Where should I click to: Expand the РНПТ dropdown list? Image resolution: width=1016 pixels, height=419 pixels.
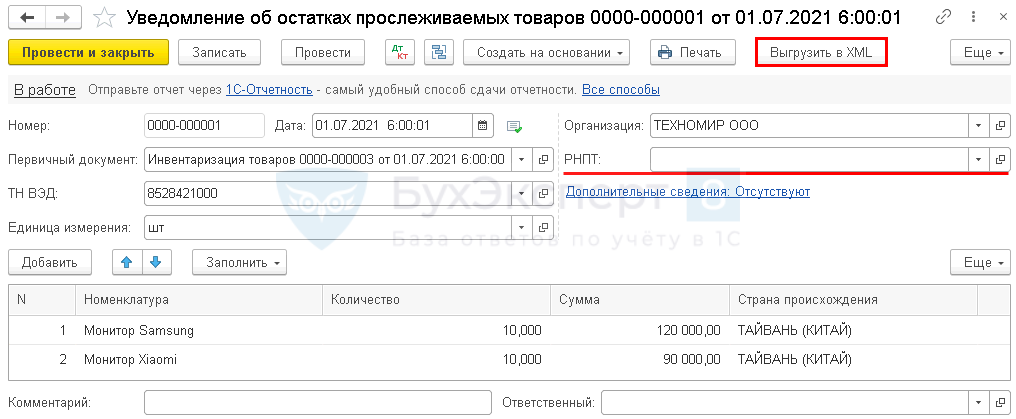(x=978, y=159)
